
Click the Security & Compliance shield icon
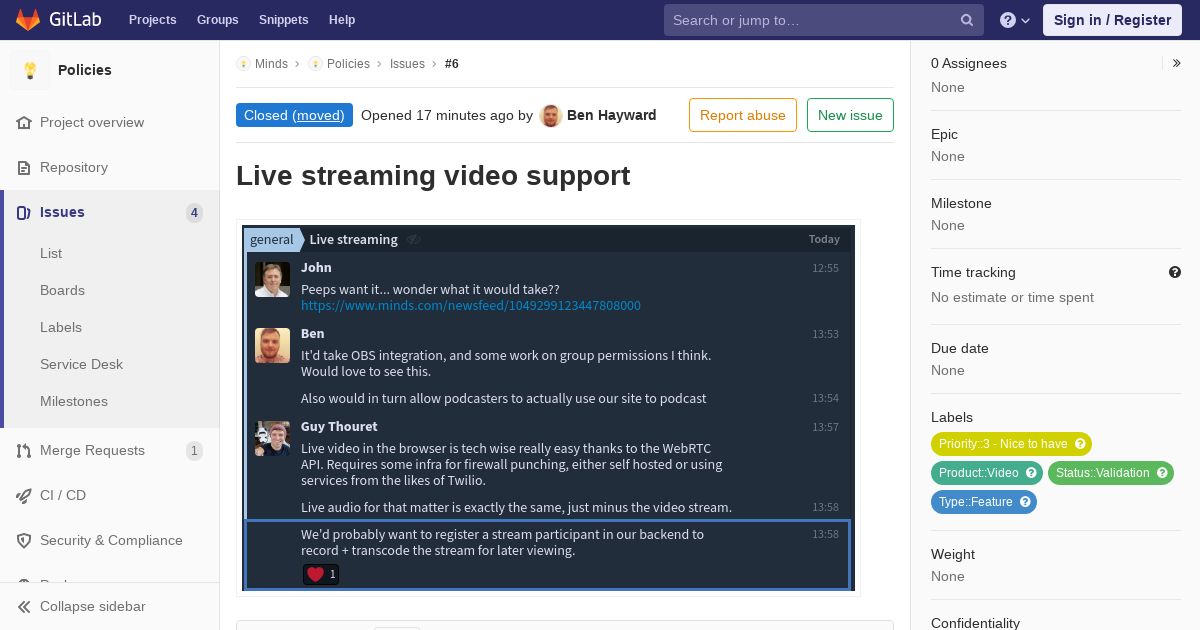pyautogui.click(x=24, y=540)
